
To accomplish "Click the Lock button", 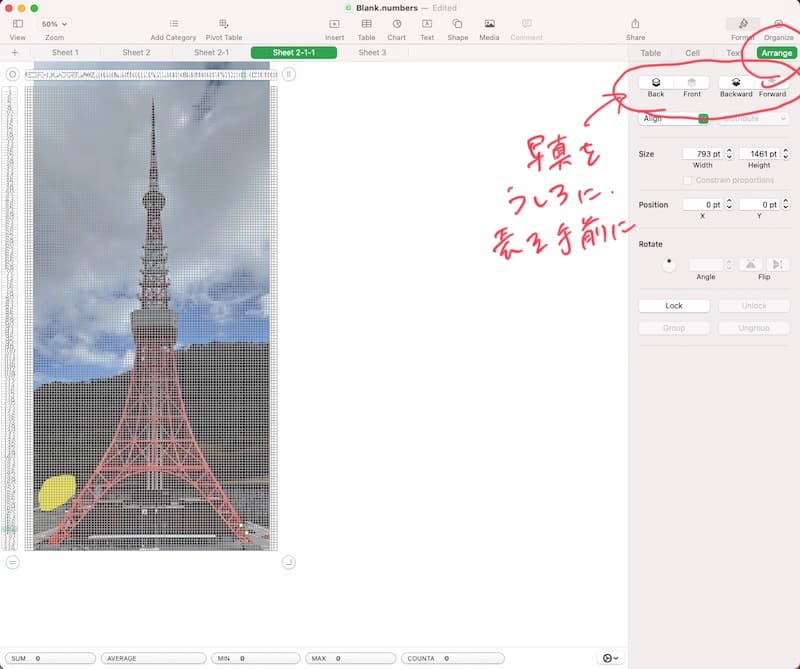I will click(674, 305).
